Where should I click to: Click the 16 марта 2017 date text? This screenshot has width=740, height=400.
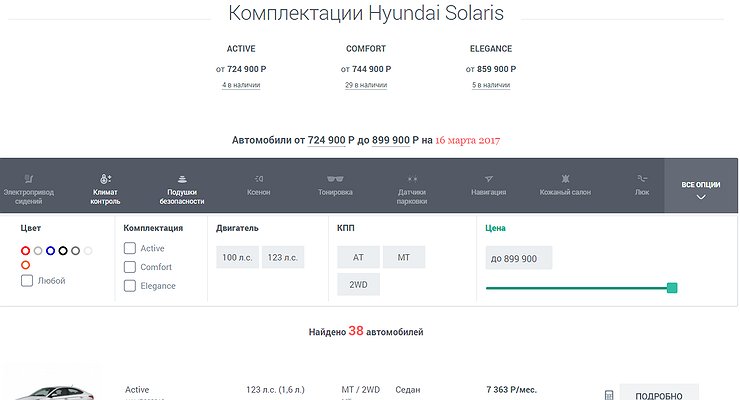(467, 140)
